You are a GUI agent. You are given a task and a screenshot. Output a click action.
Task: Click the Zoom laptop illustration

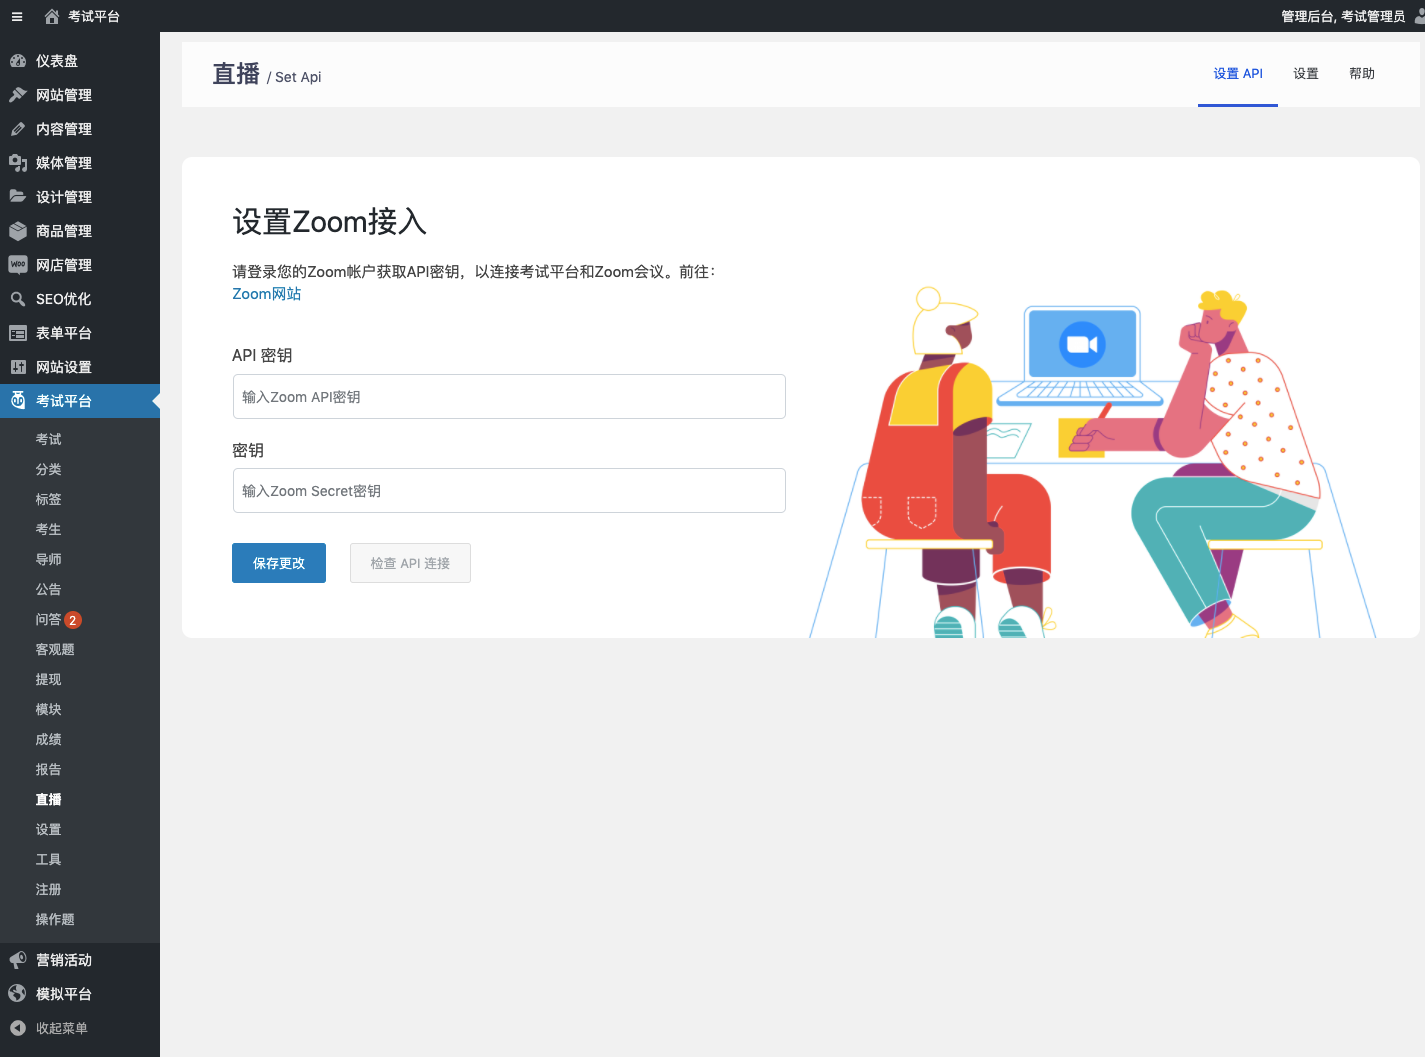point(1081,355)
